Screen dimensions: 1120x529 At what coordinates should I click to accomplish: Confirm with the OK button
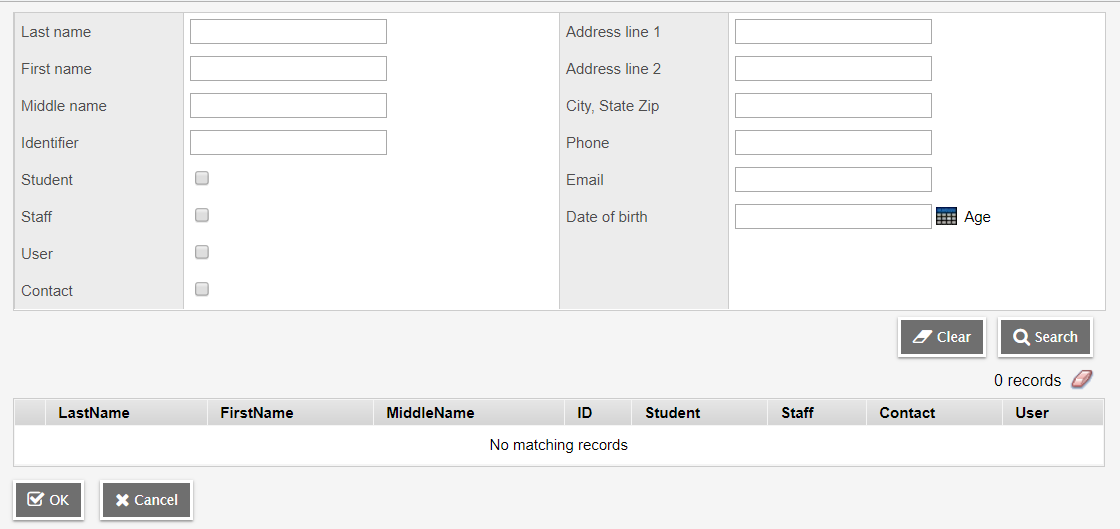pyautogui.click(x=49, y=500)
